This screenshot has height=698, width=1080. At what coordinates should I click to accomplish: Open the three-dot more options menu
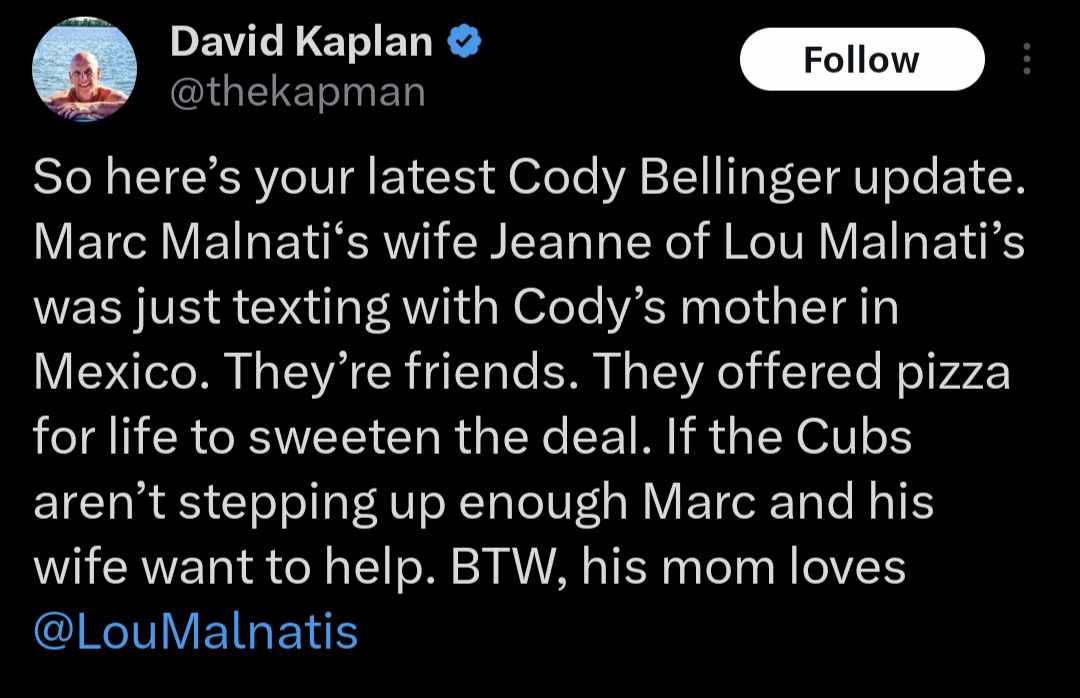(x=1026, y=59)
